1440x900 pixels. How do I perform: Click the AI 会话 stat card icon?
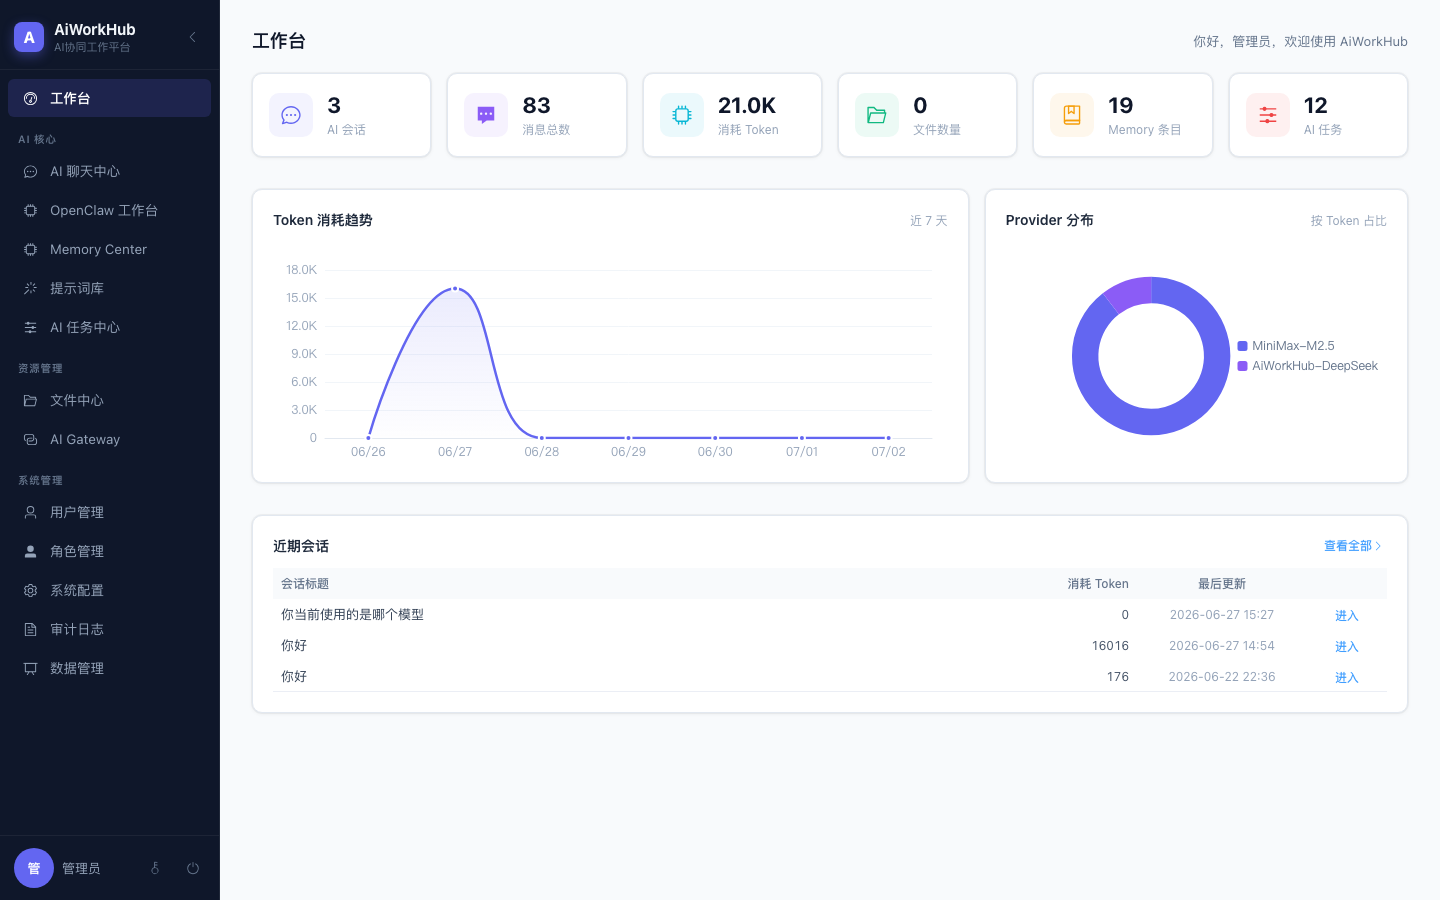click(291, 115)
